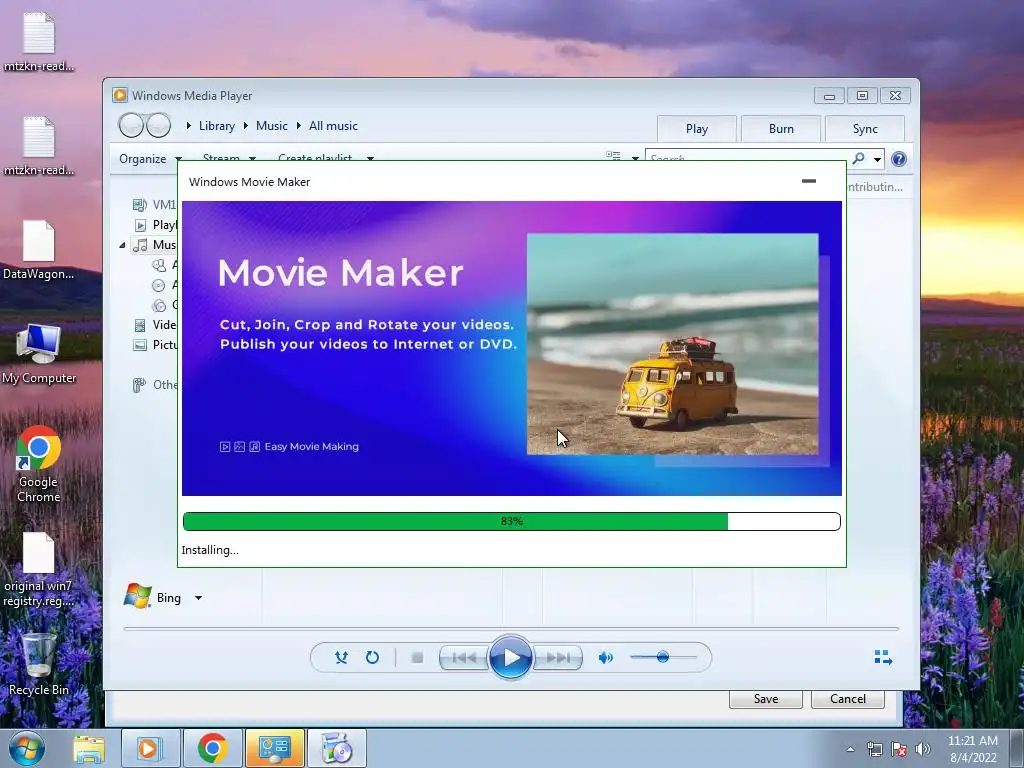Click the Cancel button behind Media Player
The image size is (1024, 768).
tap(847, 699)
